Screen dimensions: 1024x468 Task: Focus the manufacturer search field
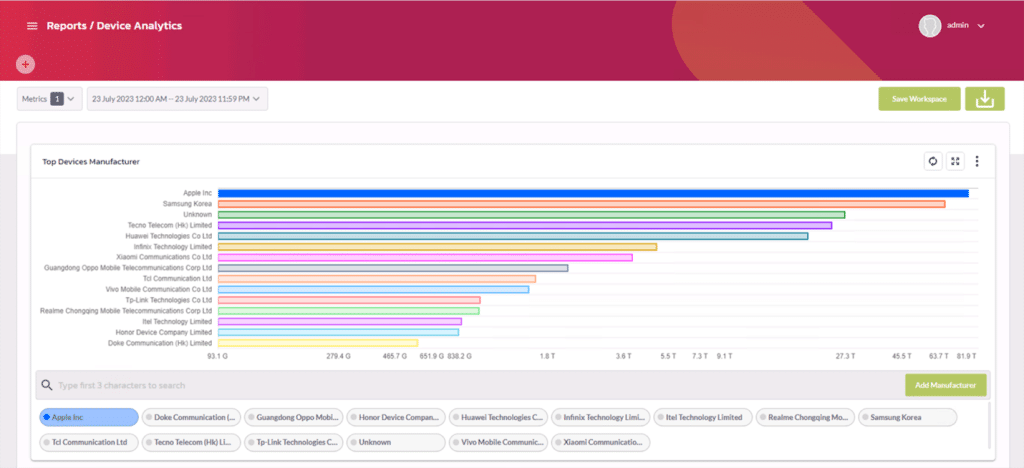(470, 385)
